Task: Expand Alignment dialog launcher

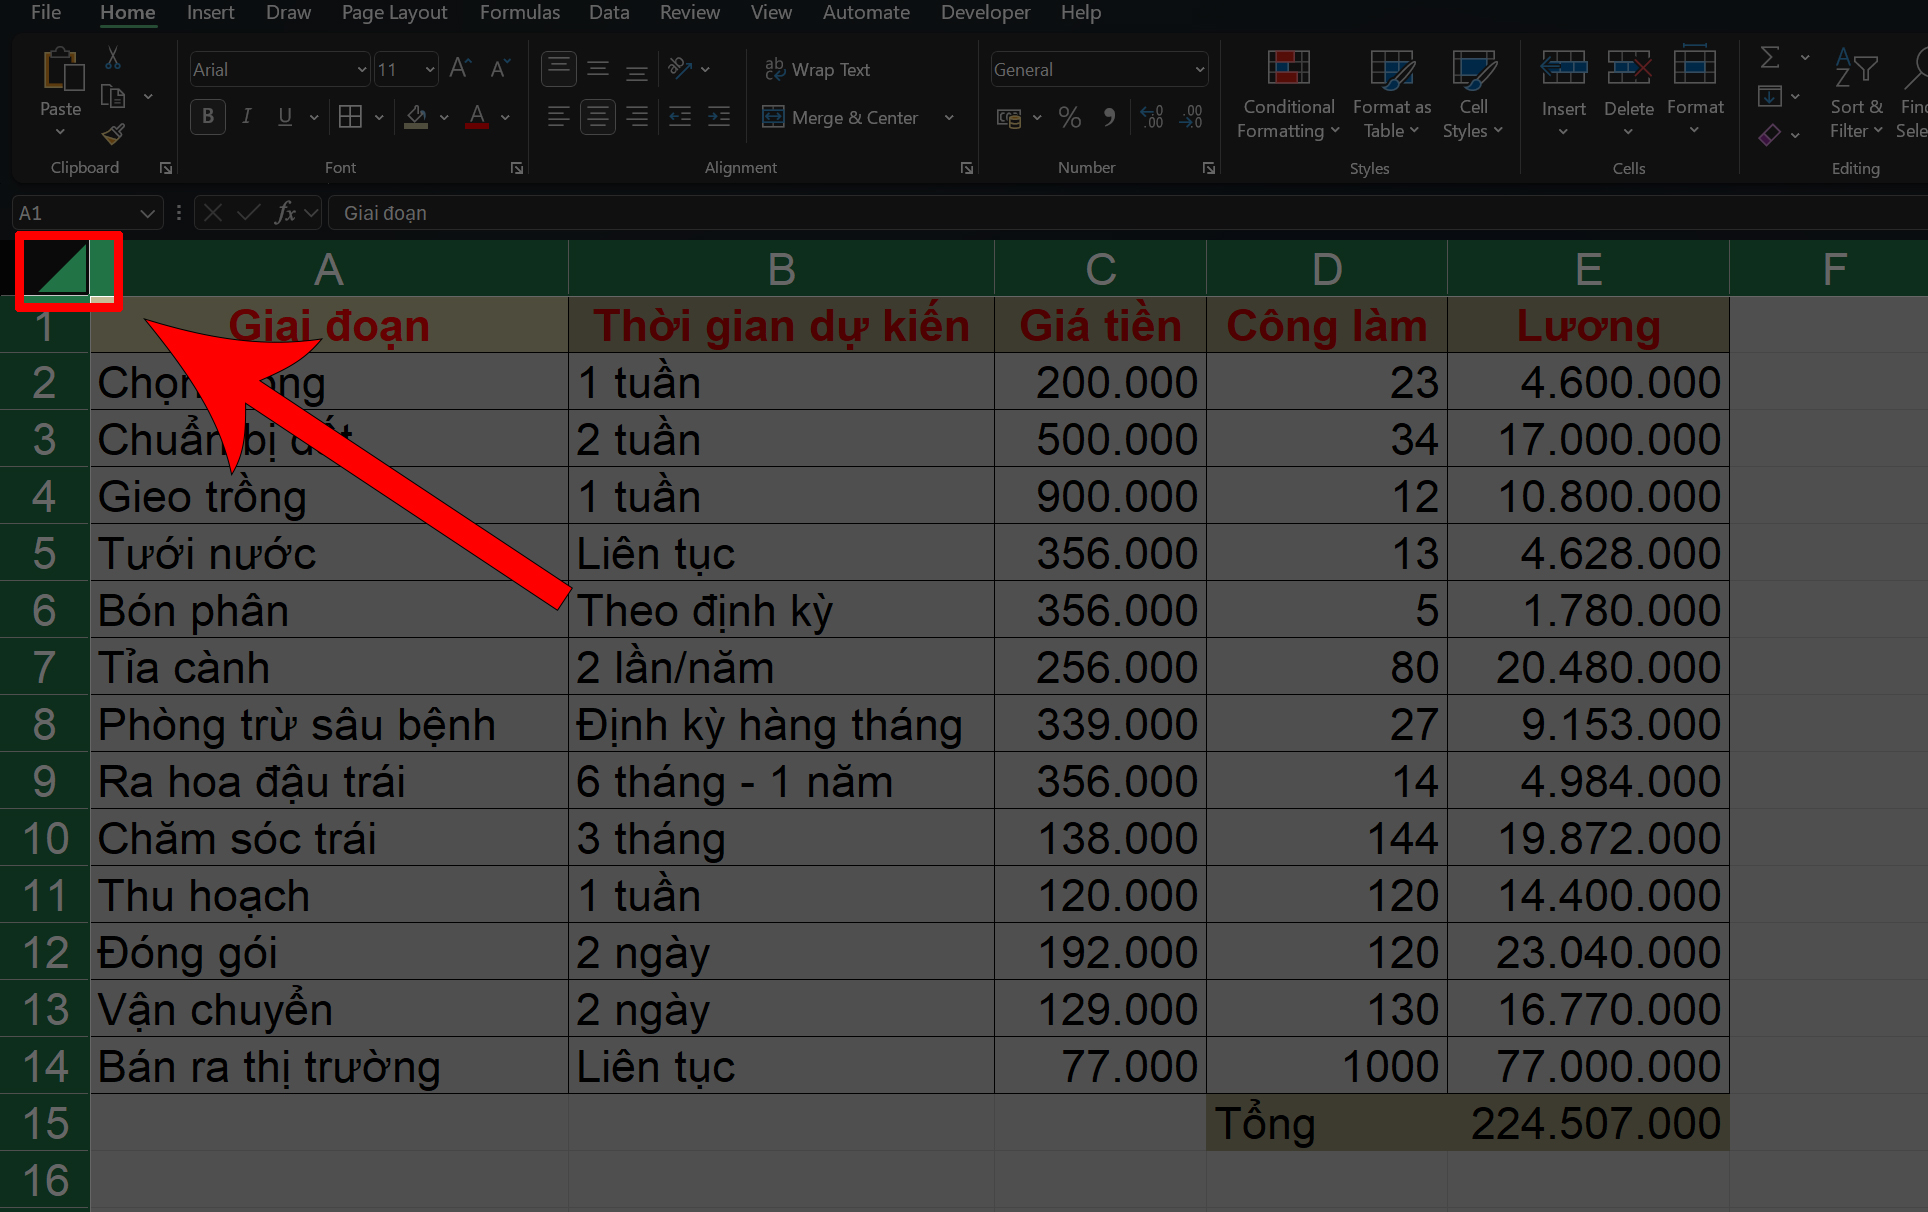Action: tap(967, 168)
